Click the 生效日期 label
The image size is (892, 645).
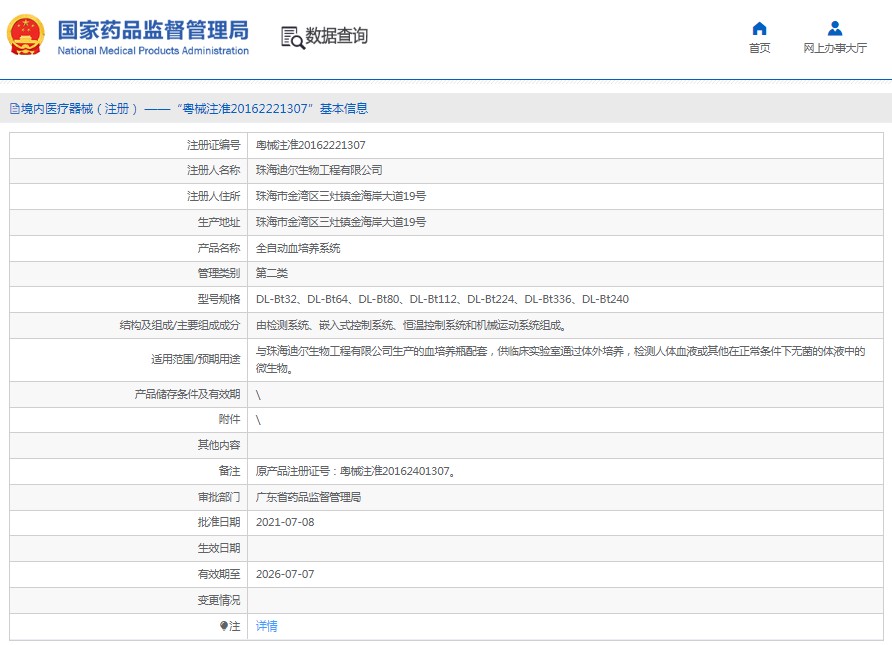coord(218,548)
